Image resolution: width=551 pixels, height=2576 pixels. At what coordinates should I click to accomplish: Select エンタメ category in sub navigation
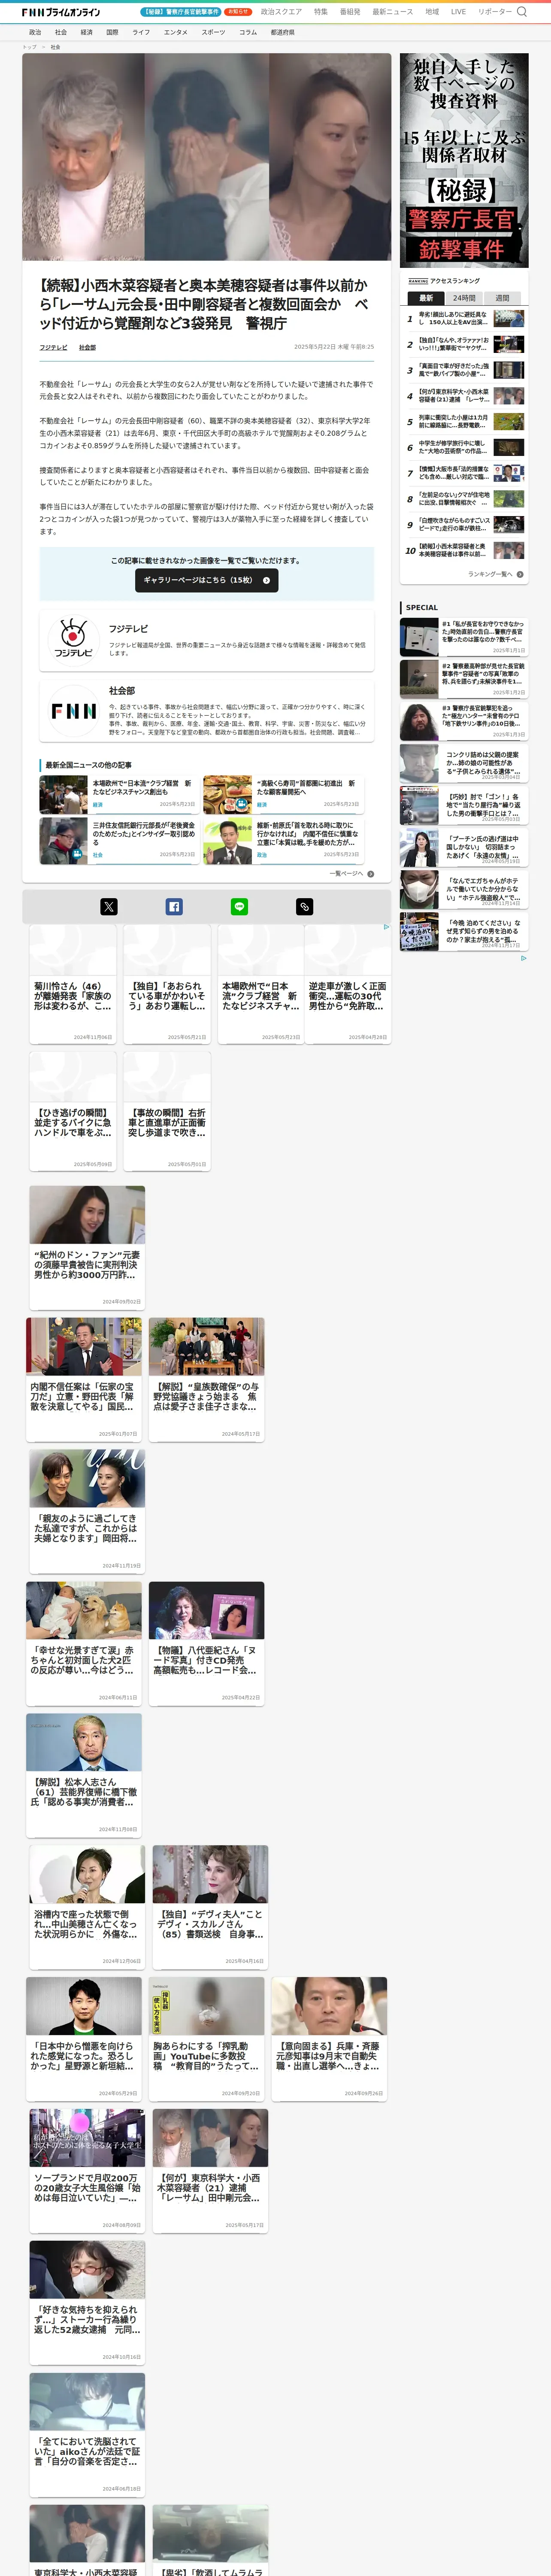click(176, 32)
